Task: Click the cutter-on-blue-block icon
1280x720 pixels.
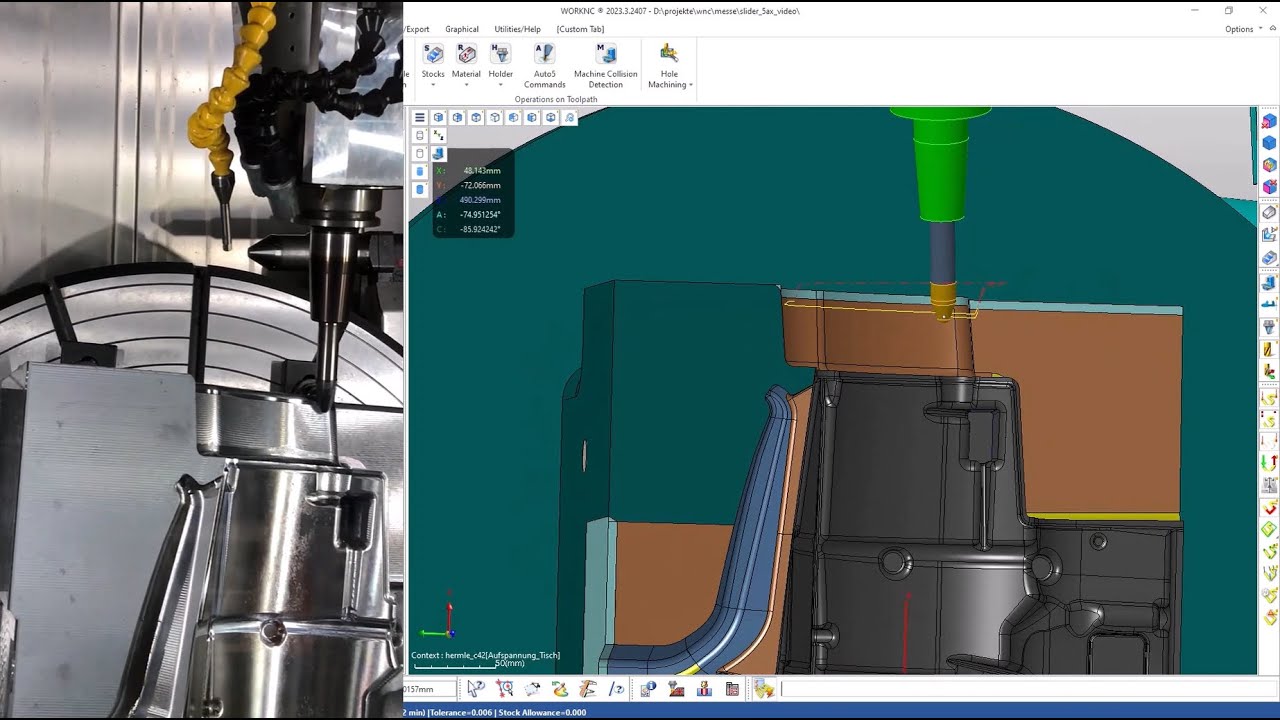Action: click(x=704, y=688)
